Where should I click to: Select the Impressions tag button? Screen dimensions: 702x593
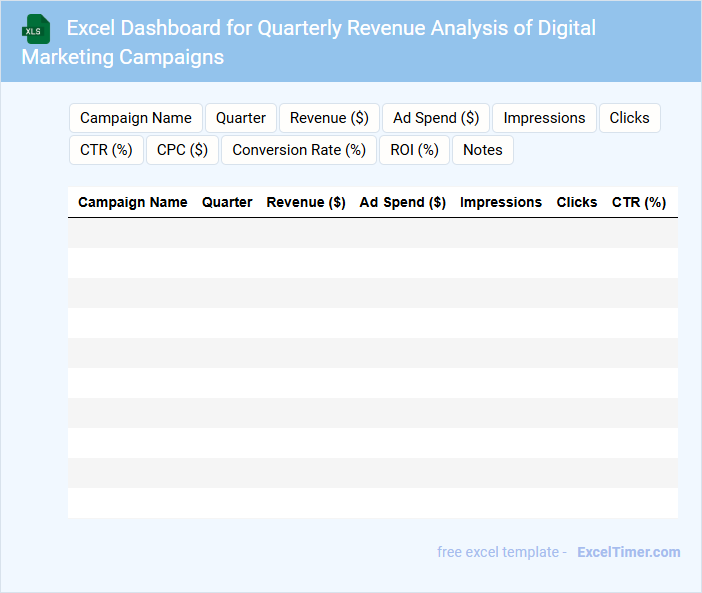(x=544, y=118)
